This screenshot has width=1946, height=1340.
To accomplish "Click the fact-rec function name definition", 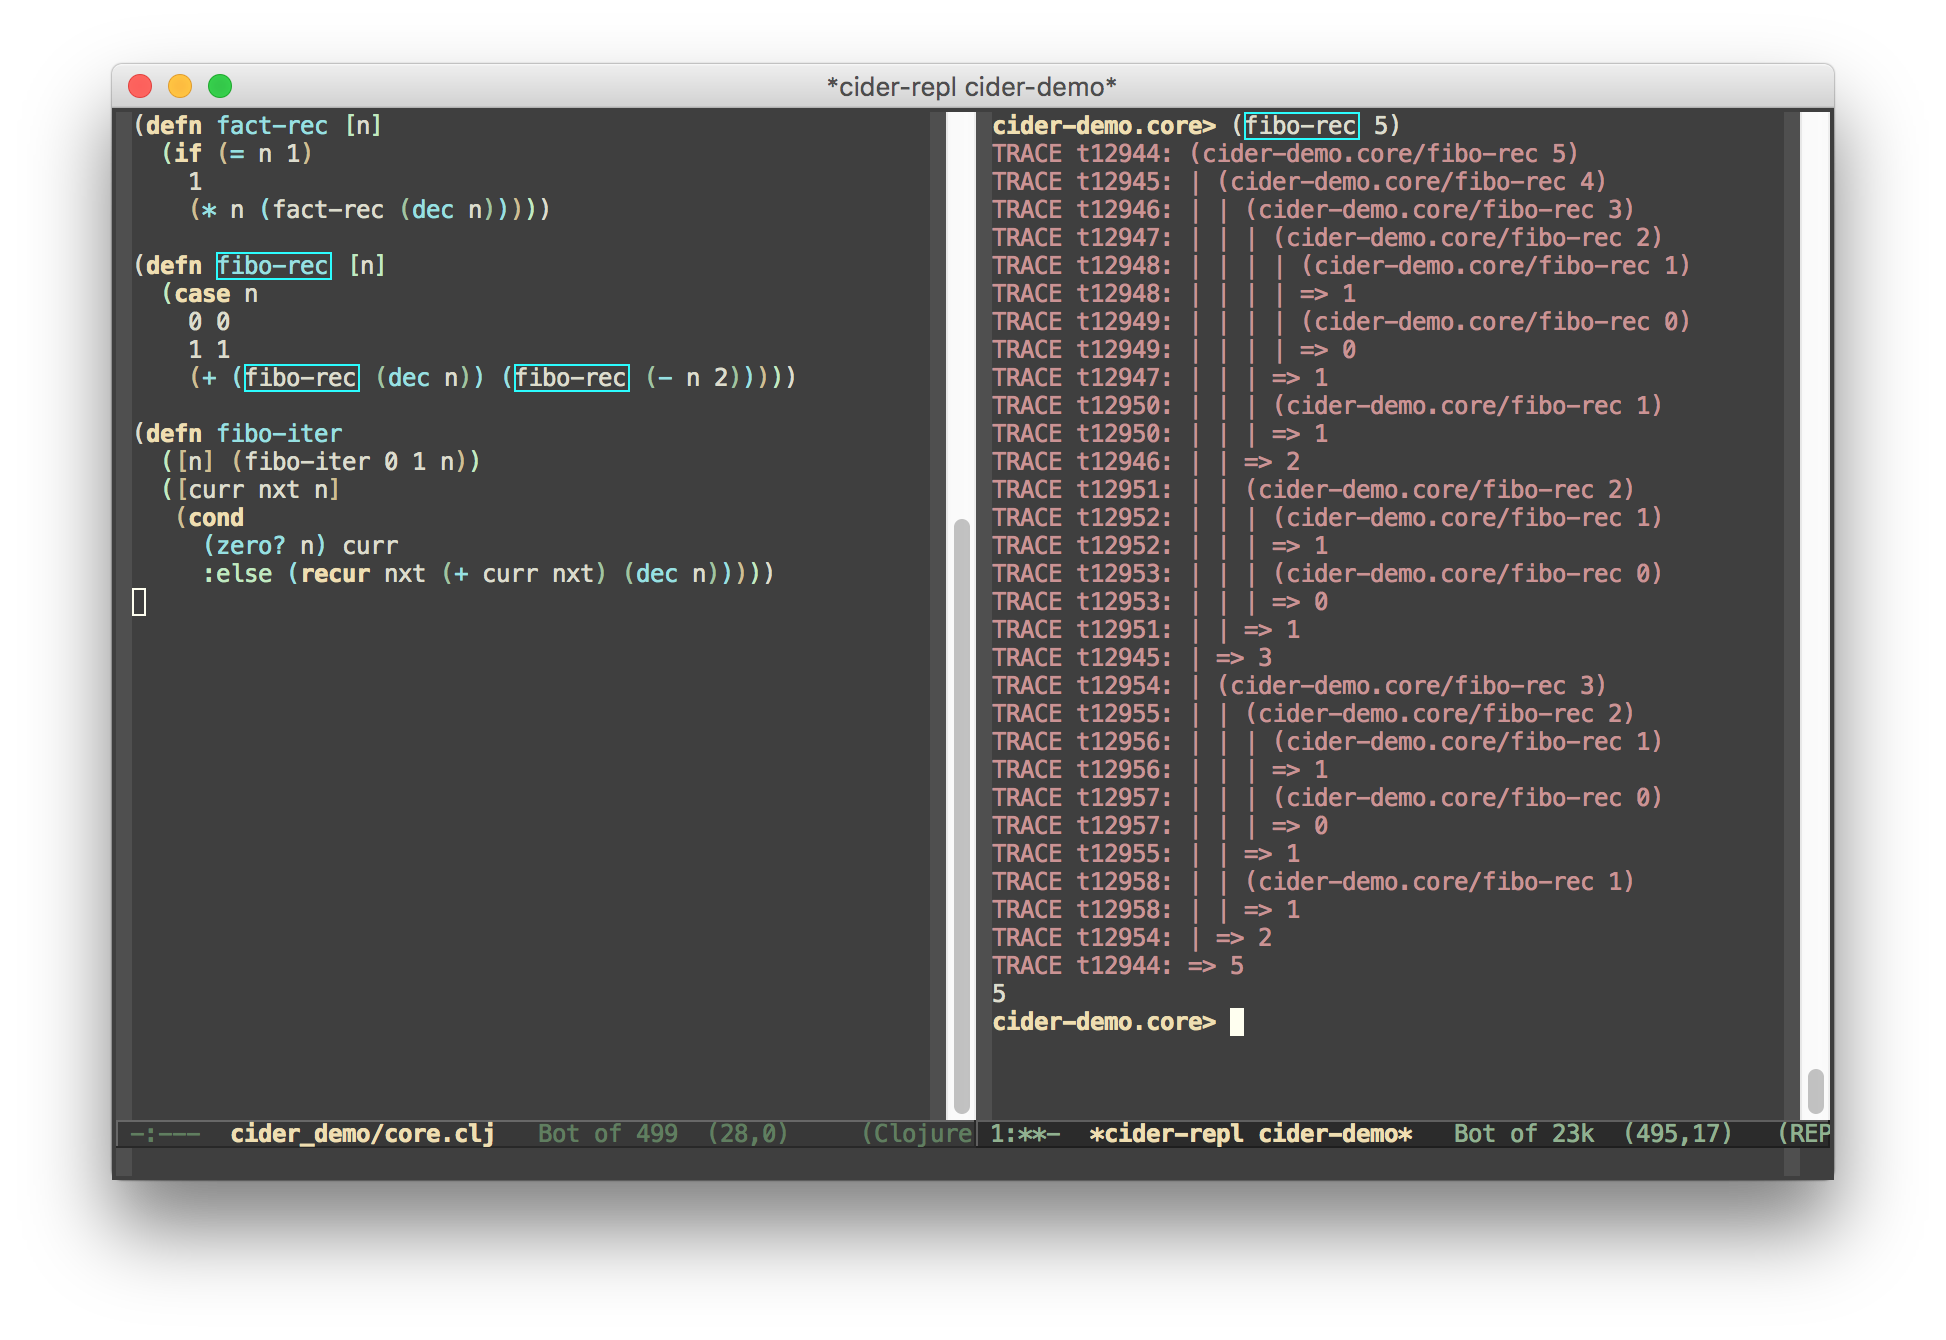I will (x=272, y=126).
